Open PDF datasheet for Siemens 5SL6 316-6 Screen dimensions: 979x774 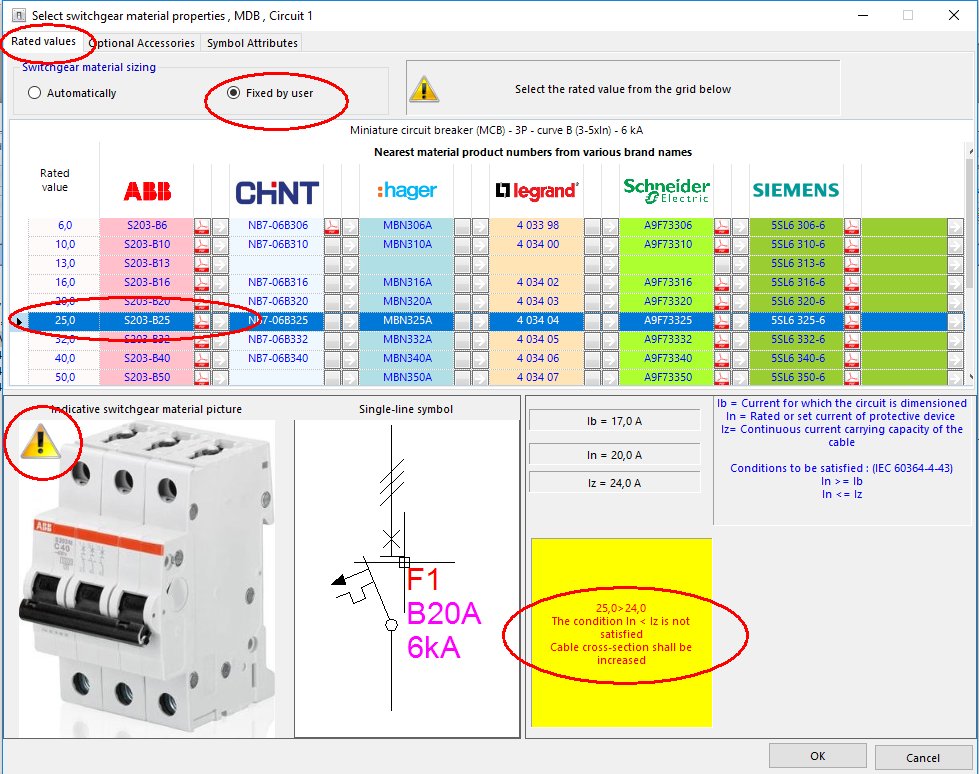click(x=851, y=283)
